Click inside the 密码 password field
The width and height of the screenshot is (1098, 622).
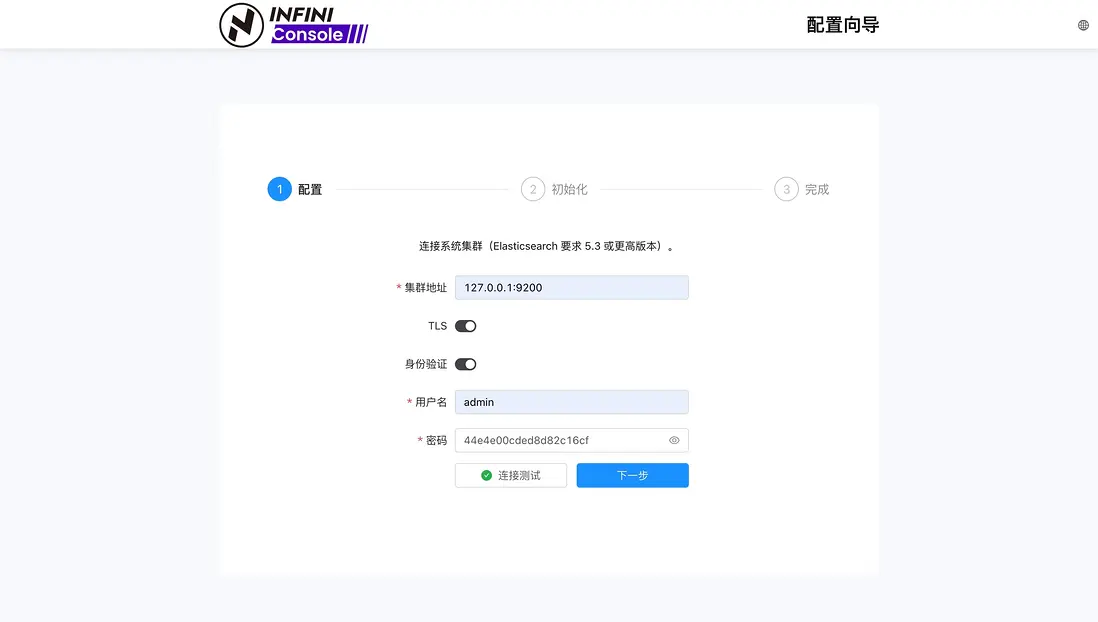tap(560, 440)
